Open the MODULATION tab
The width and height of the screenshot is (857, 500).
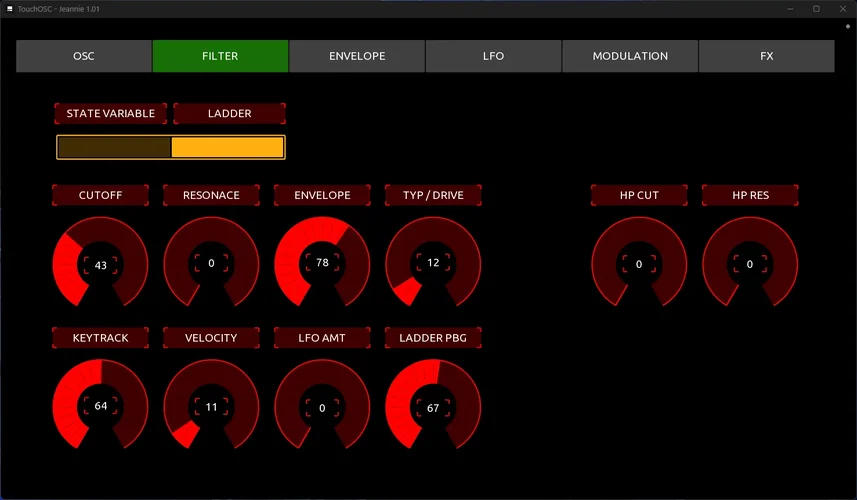pos(630,56)
